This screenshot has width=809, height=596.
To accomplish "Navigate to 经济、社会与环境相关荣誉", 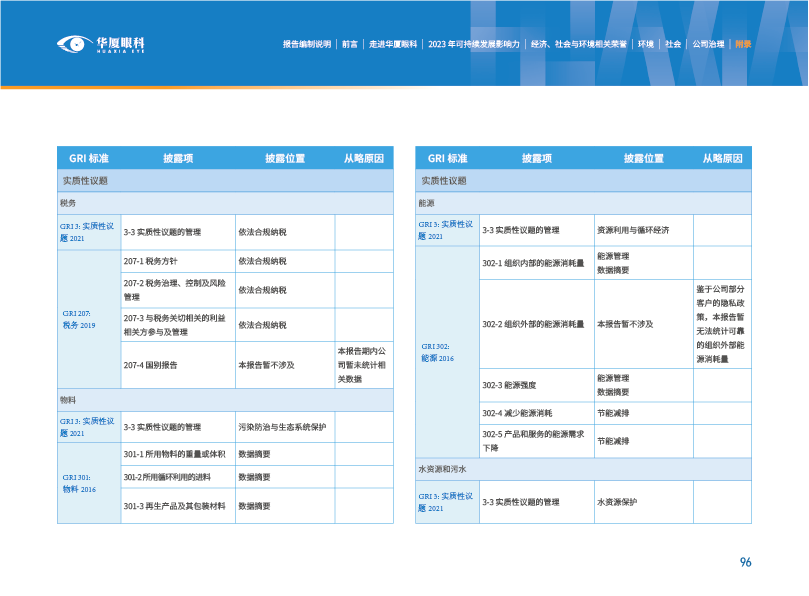I will [579, 44].
